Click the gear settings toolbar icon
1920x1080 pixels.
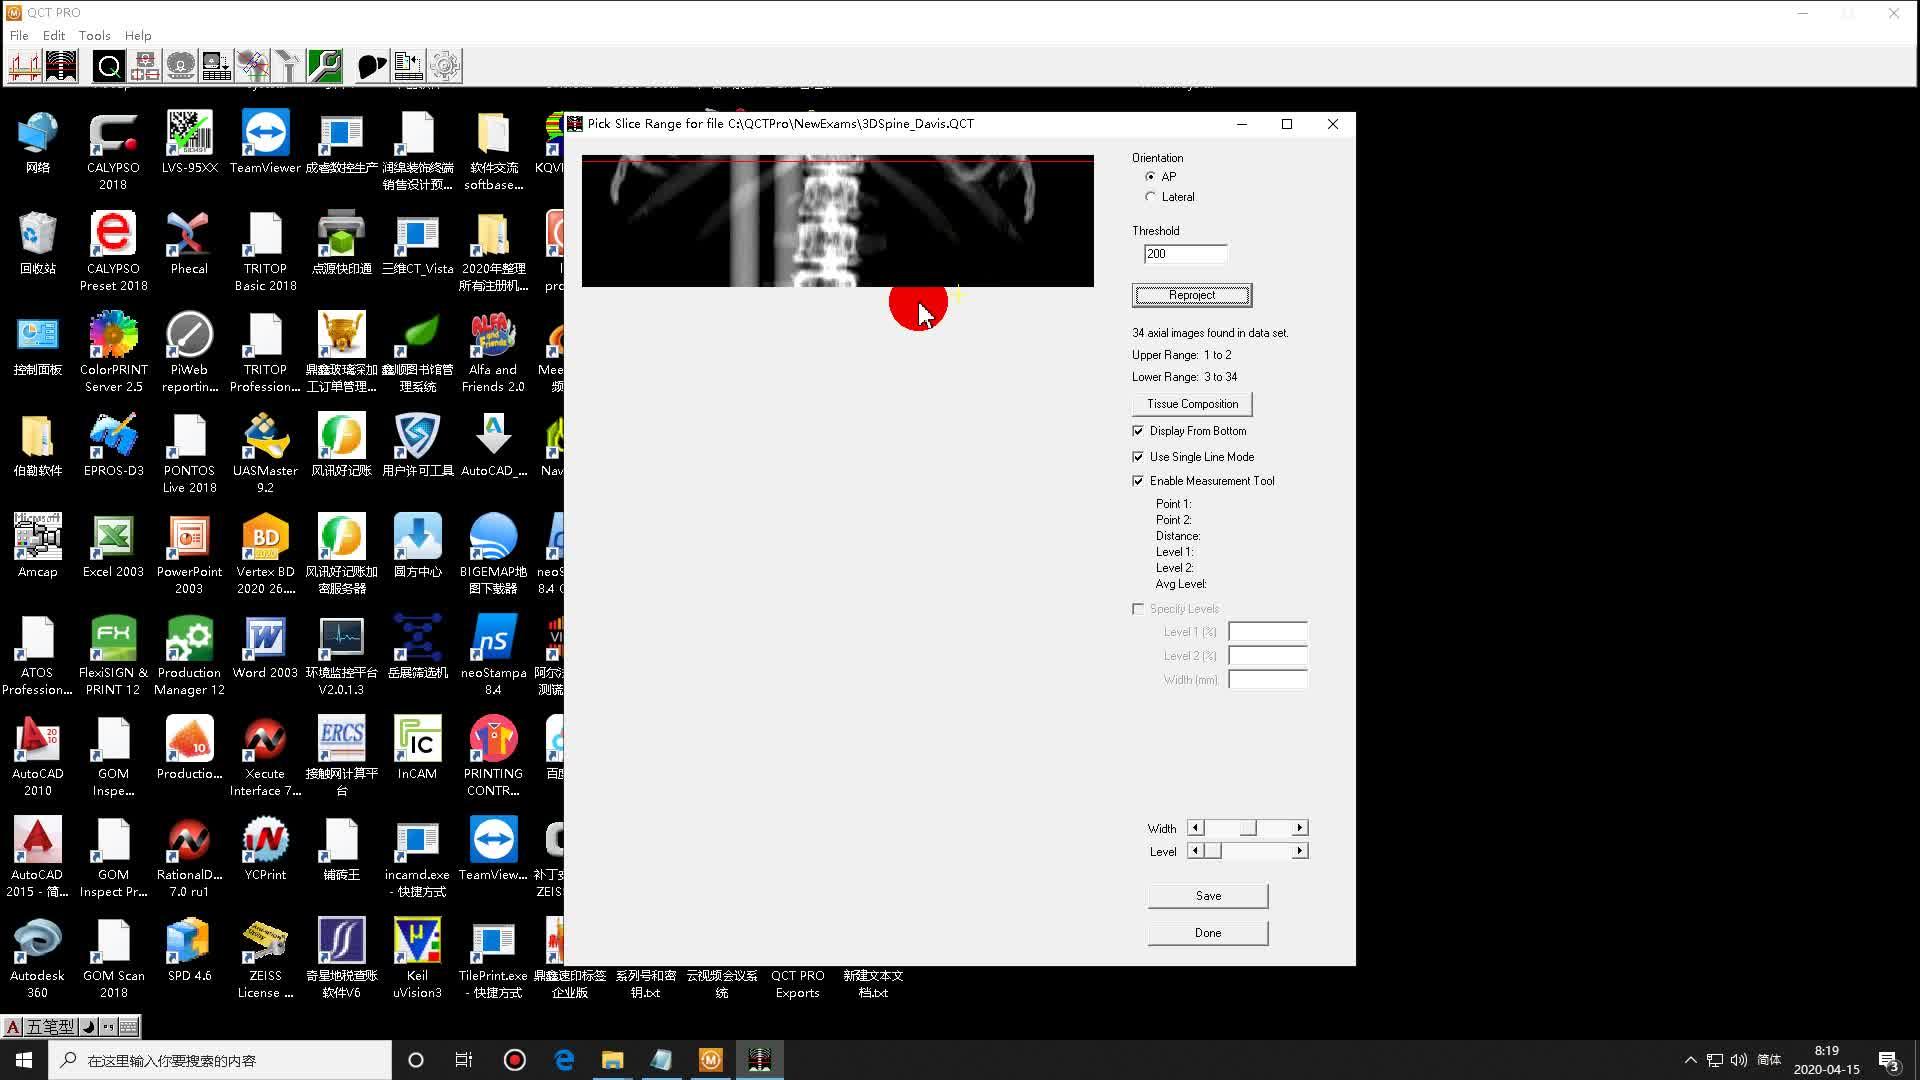[x=445, y=66]
